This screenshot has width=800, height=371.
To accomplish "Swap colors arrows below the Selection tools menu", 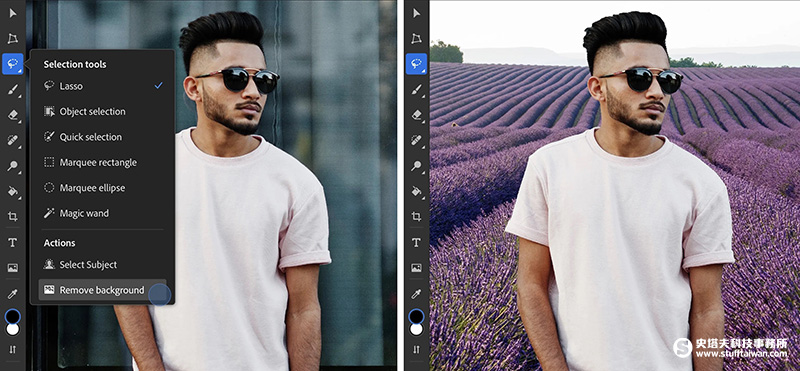I will [13, 350].
